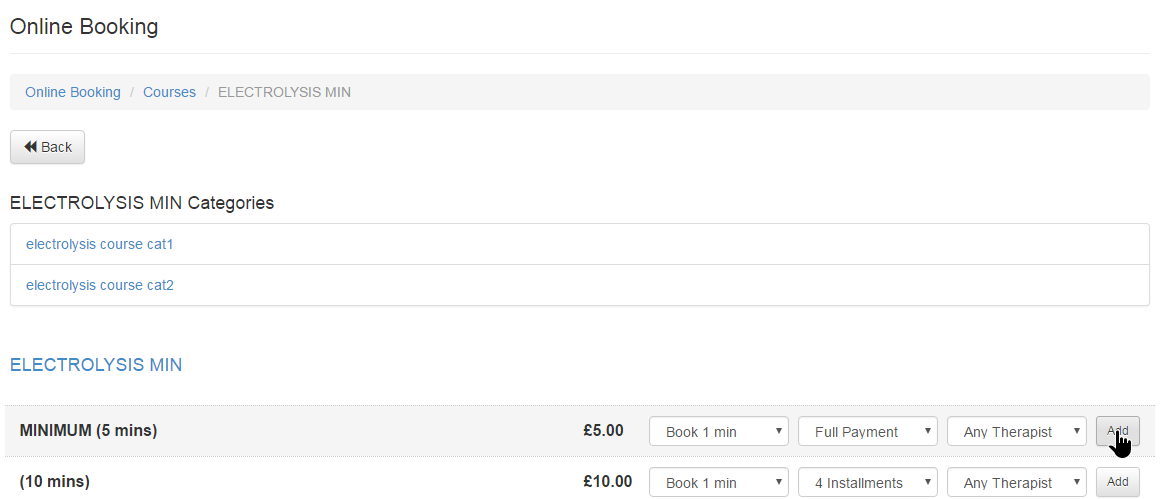Image resolution: width=1168 pixels, height=499 pixels.
Task: Add the MINIMUM (5 mins) course
Action: coord(1117,431)
